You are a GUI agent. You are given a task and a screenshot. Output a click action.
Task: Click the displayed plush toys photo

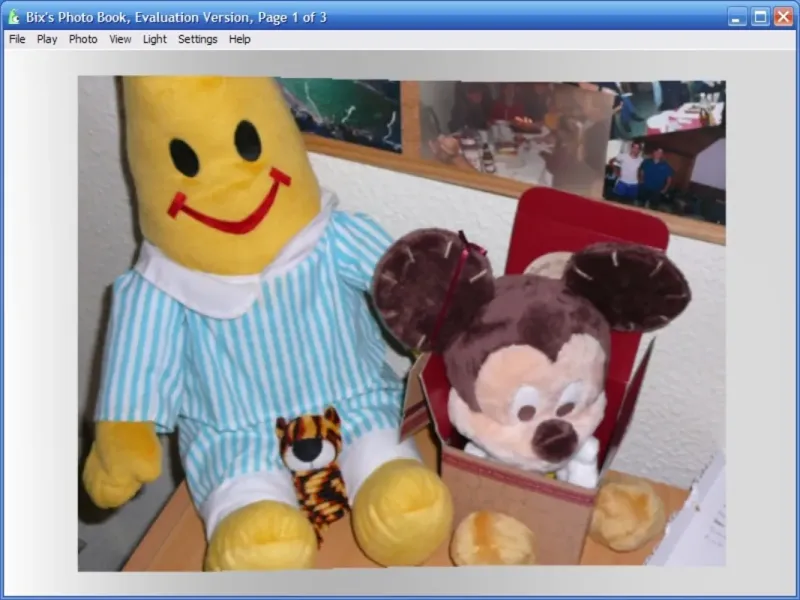coord(402,323)
